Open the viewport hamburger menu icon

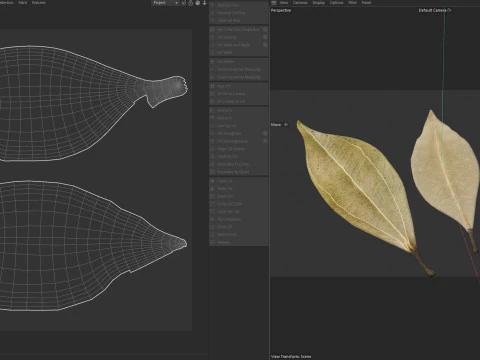pos(274,3)
